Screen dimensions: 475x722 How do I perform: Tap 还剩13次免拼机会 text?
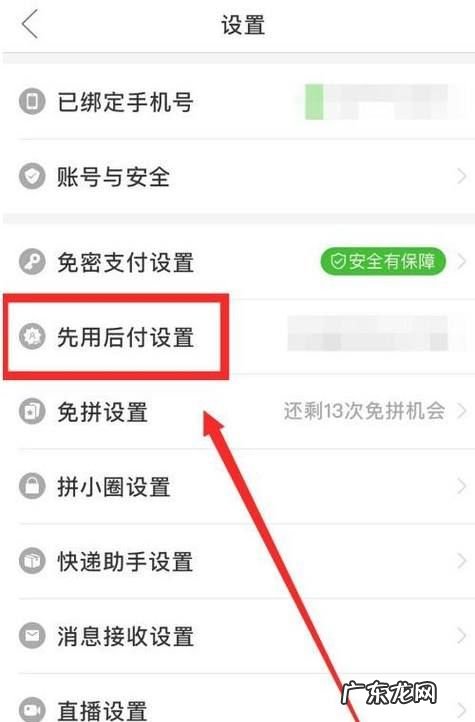[365, 411]
